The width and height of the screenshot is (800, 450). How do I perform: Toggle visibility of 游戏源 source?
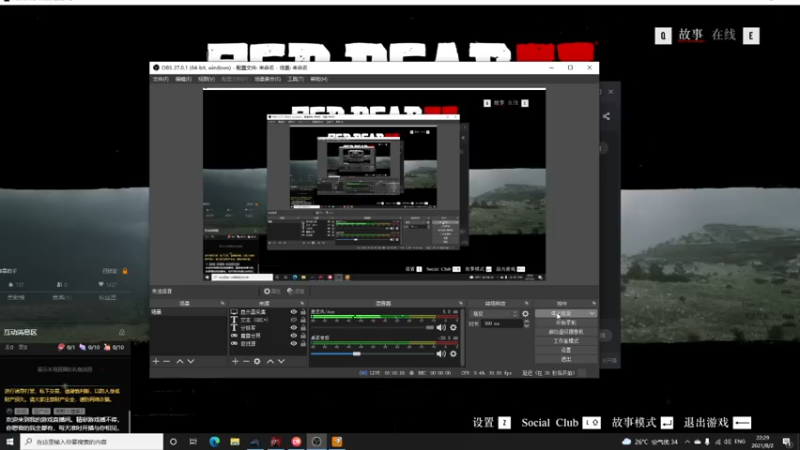point(293,344)
